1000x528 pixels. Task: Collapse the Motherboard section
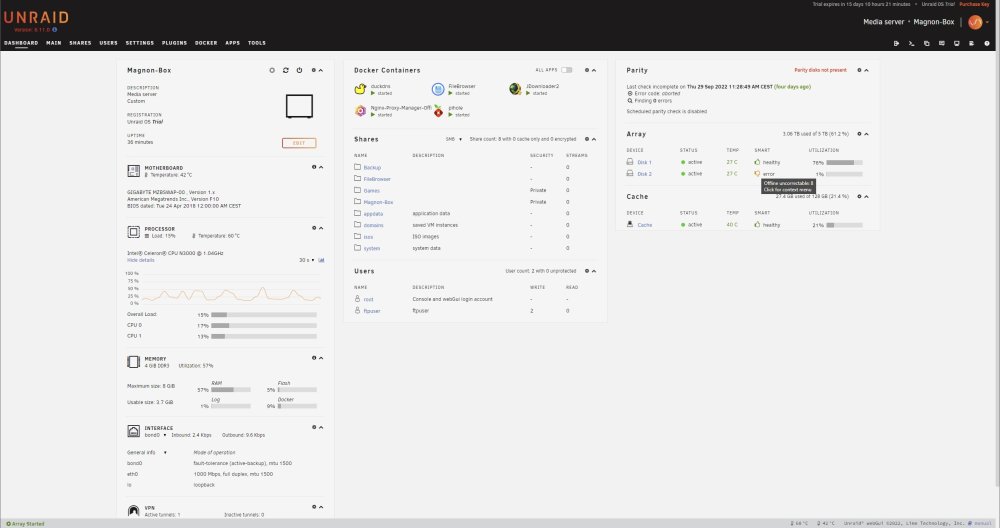[321, 167]
